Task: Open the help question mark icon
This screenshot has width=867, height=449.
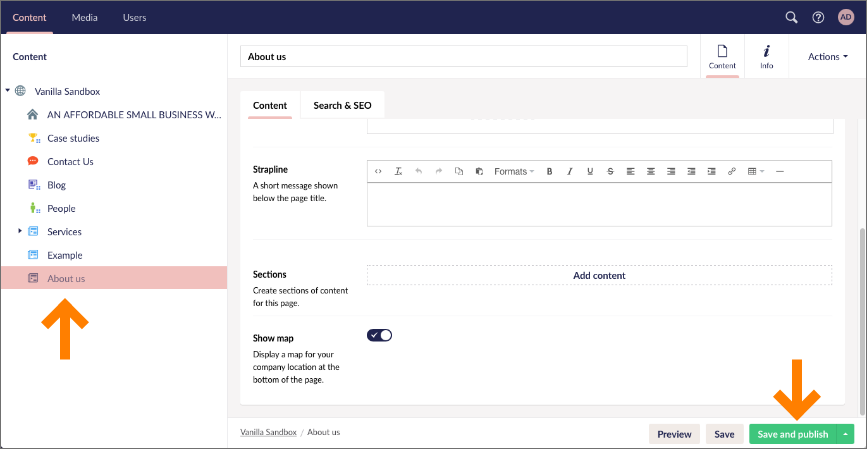Action: 818,17
